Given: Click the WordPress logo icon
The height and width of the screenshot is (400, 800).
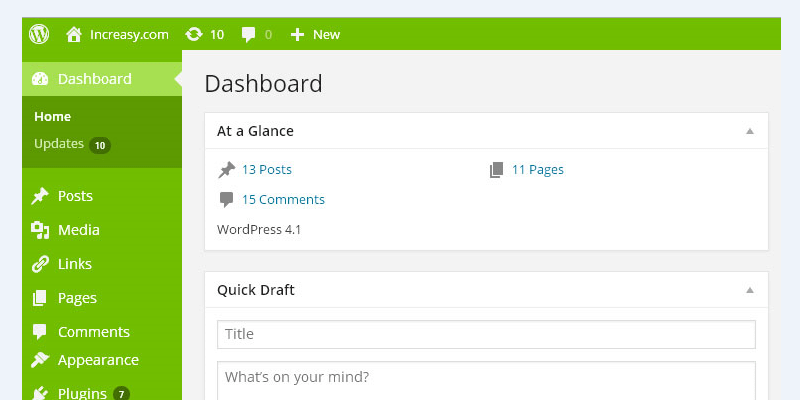Looking at the screenshot, I should tap(39, 34).
